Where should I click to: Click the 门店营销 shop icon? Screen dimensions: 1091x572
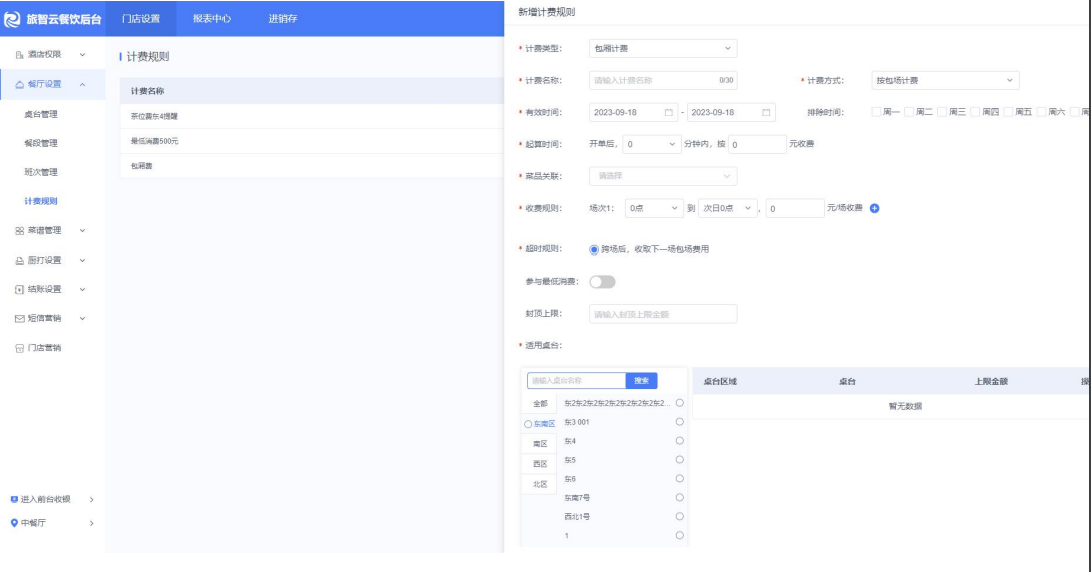coord(19,348)
